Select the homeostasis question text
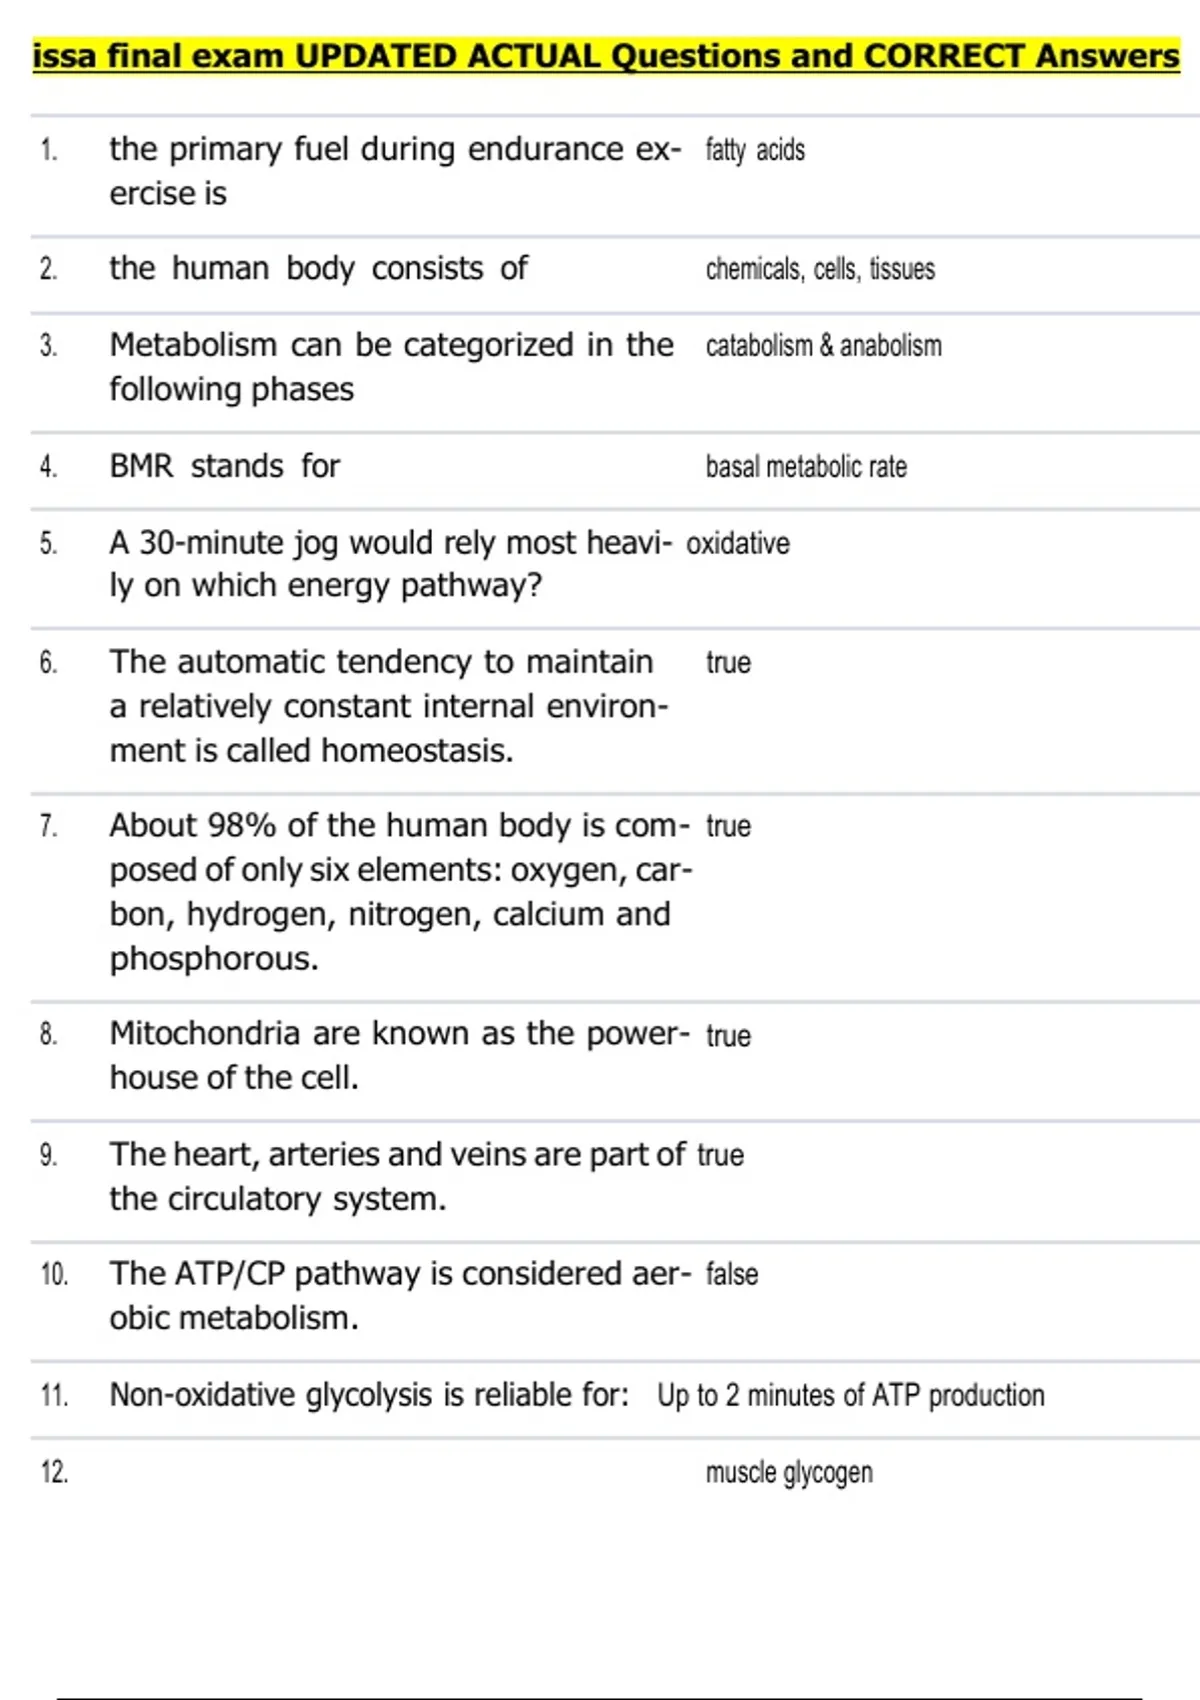Screen dimensions: 1200x1700 388,705
